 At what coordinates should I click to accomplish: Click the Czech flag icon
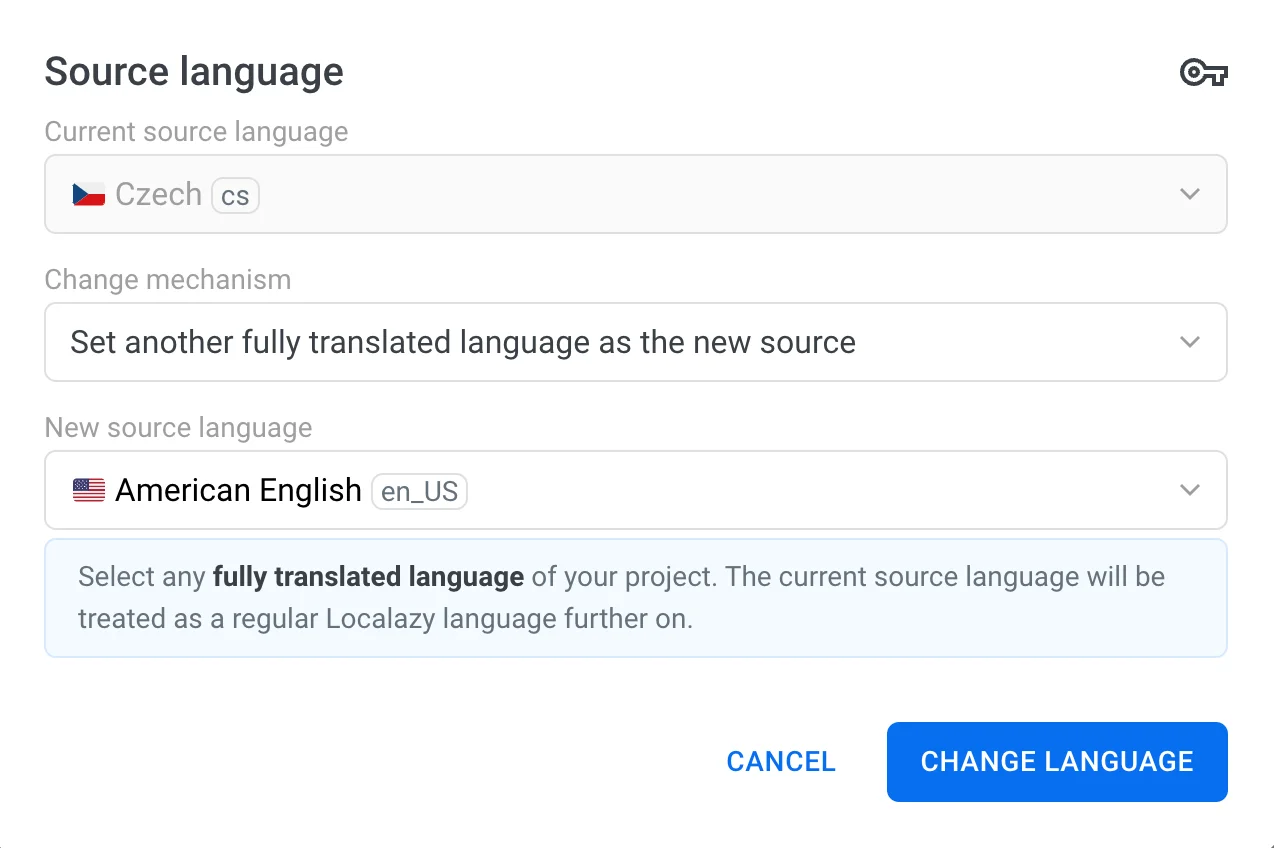[88, 194]
